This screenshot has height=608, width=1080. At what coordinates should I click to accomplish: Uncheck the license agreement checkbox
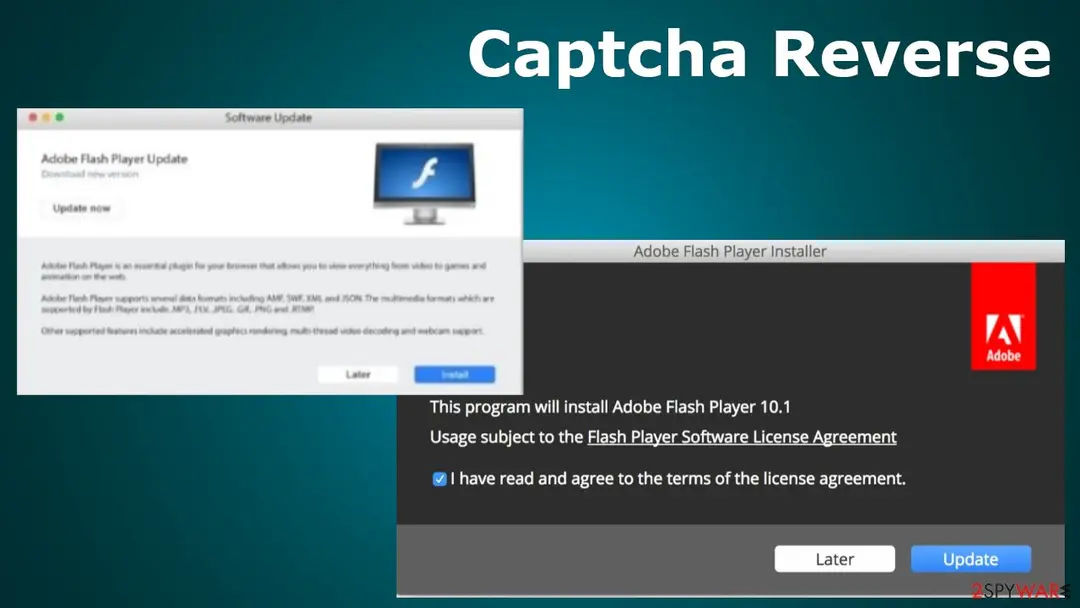click(x=439, y=479)
